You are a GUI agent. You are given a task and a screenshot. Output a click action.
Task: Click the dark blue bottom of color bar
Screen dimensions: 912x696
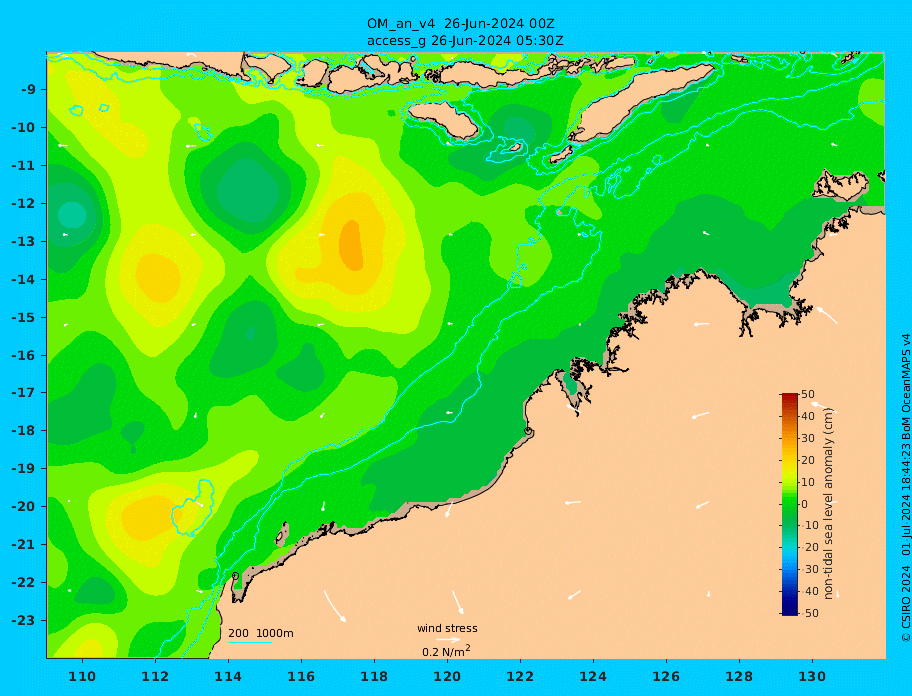[789, 612]
